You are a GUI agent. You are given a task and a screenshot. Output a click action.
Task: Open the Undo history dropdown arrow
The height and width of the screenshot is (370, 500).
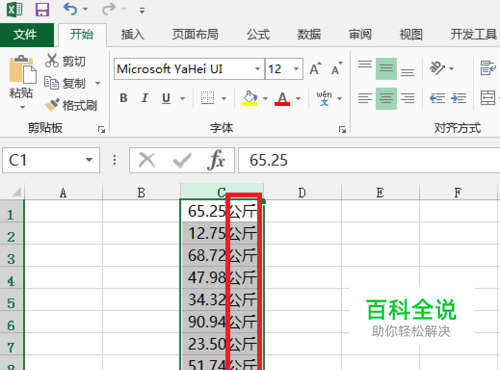point(85,9)
